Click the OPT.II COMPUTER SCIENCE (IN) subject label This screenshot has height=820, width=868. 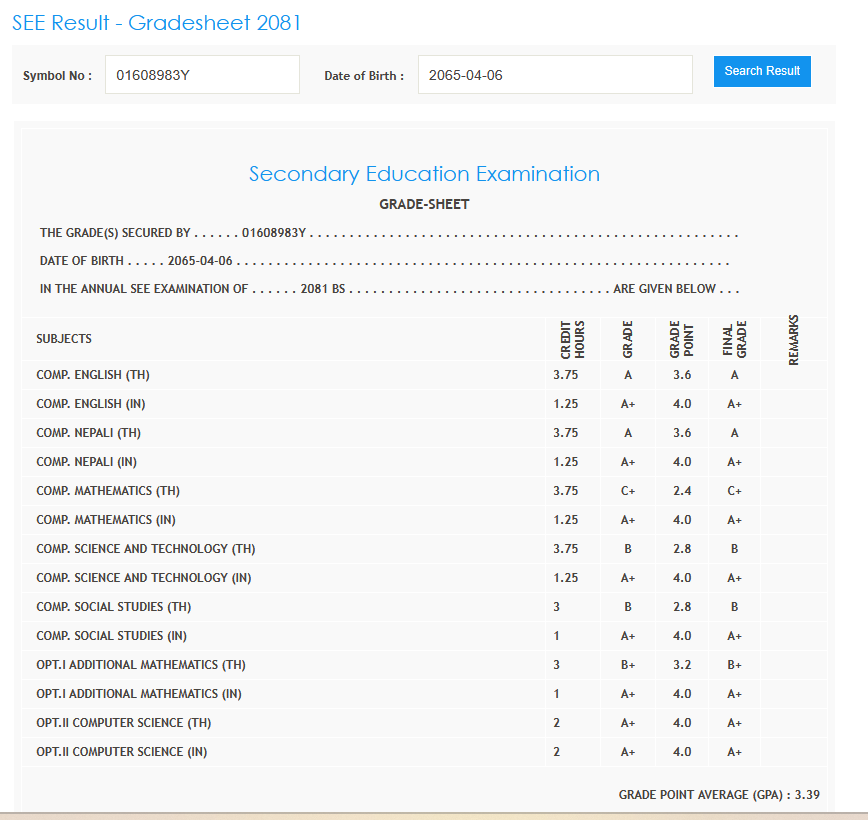coord(122,752)
